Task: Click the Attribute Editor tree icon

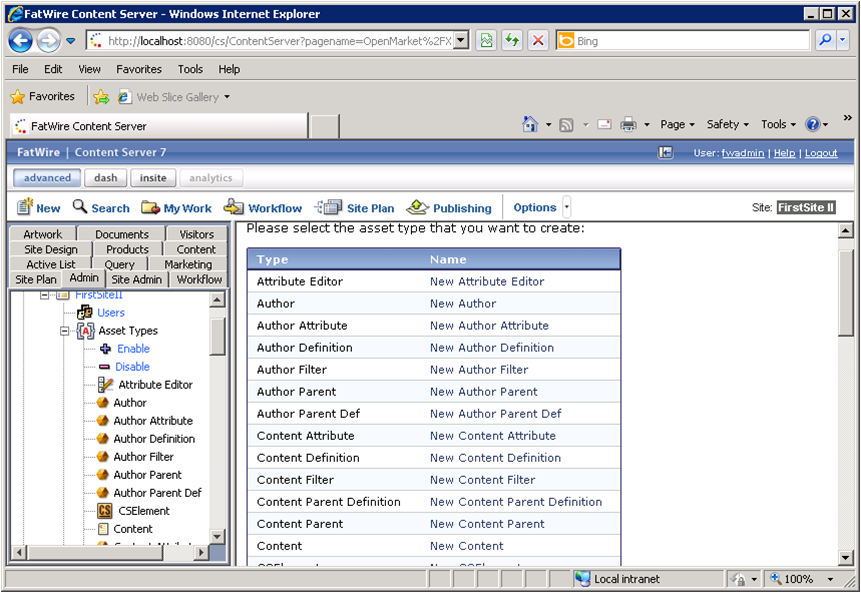Action: pos(105,384)
